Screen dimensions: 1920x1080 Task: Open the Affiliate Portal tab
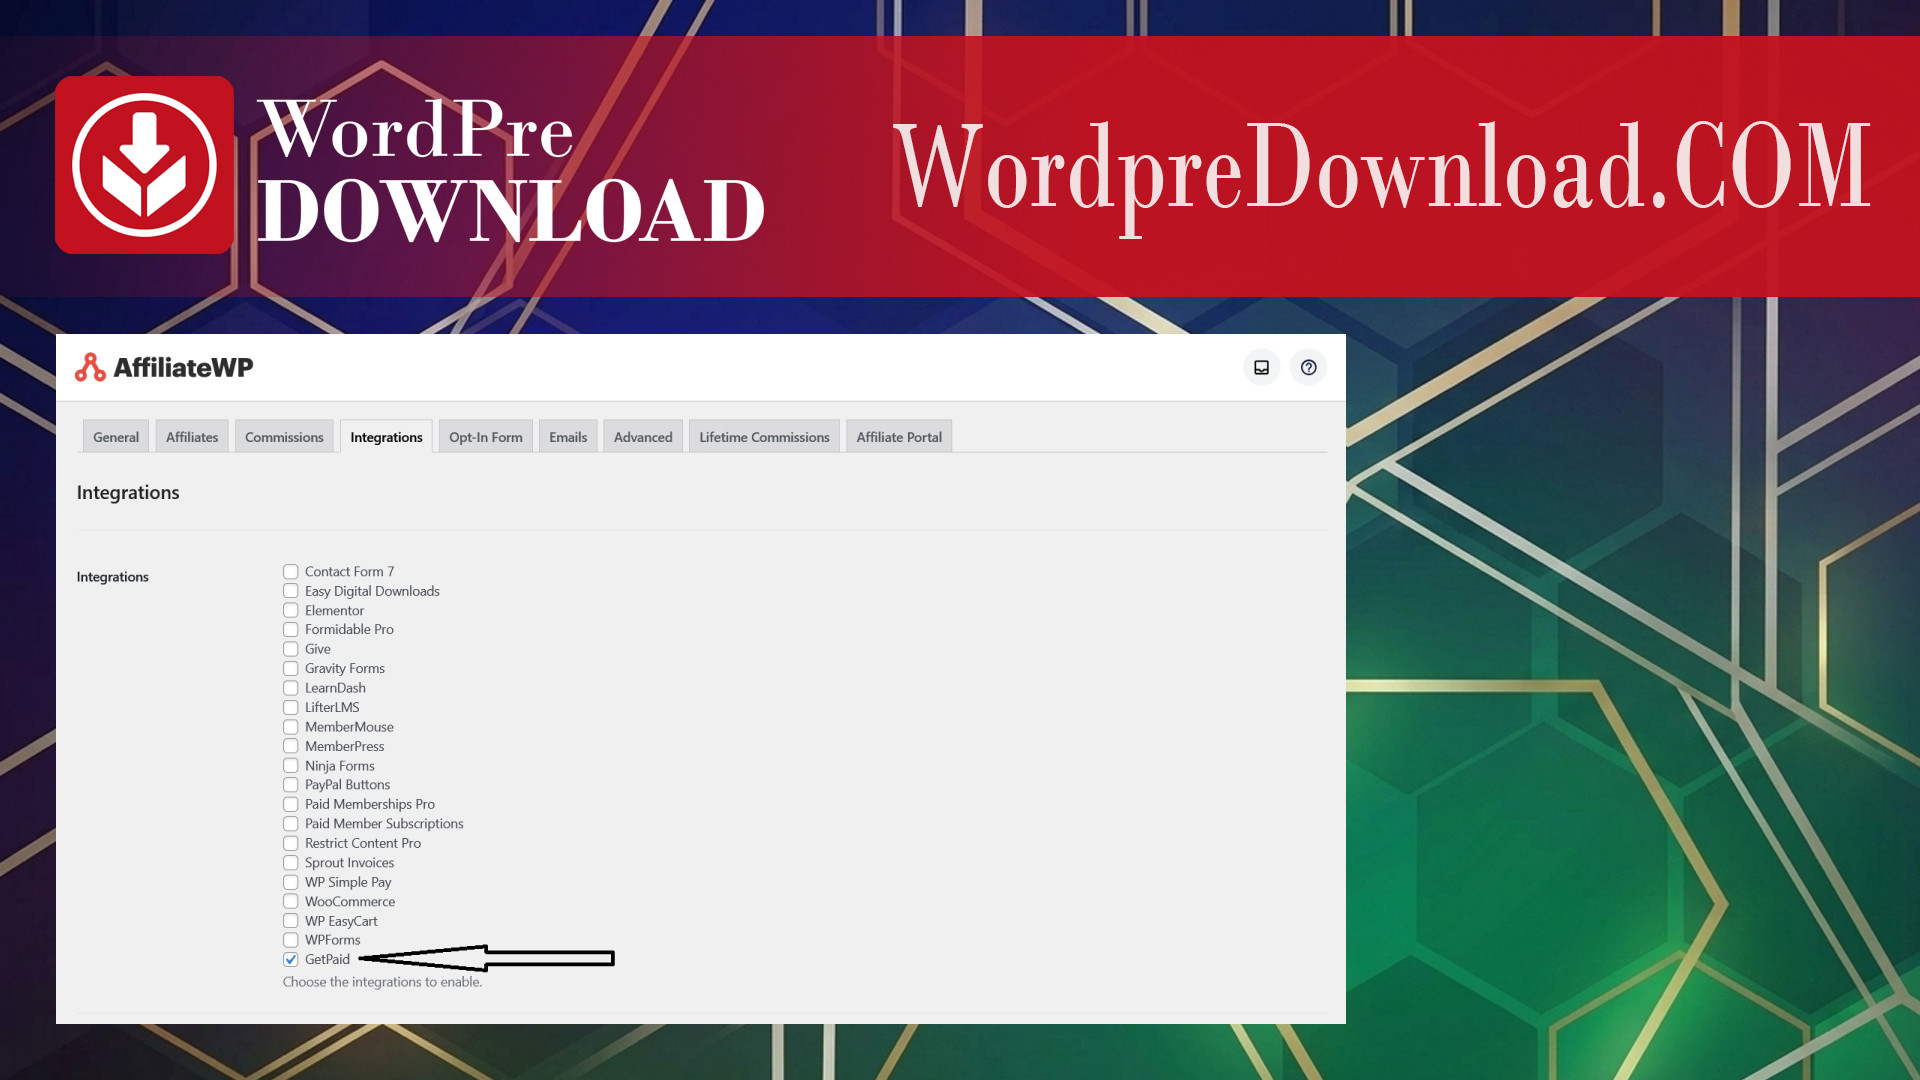(899, 437)
